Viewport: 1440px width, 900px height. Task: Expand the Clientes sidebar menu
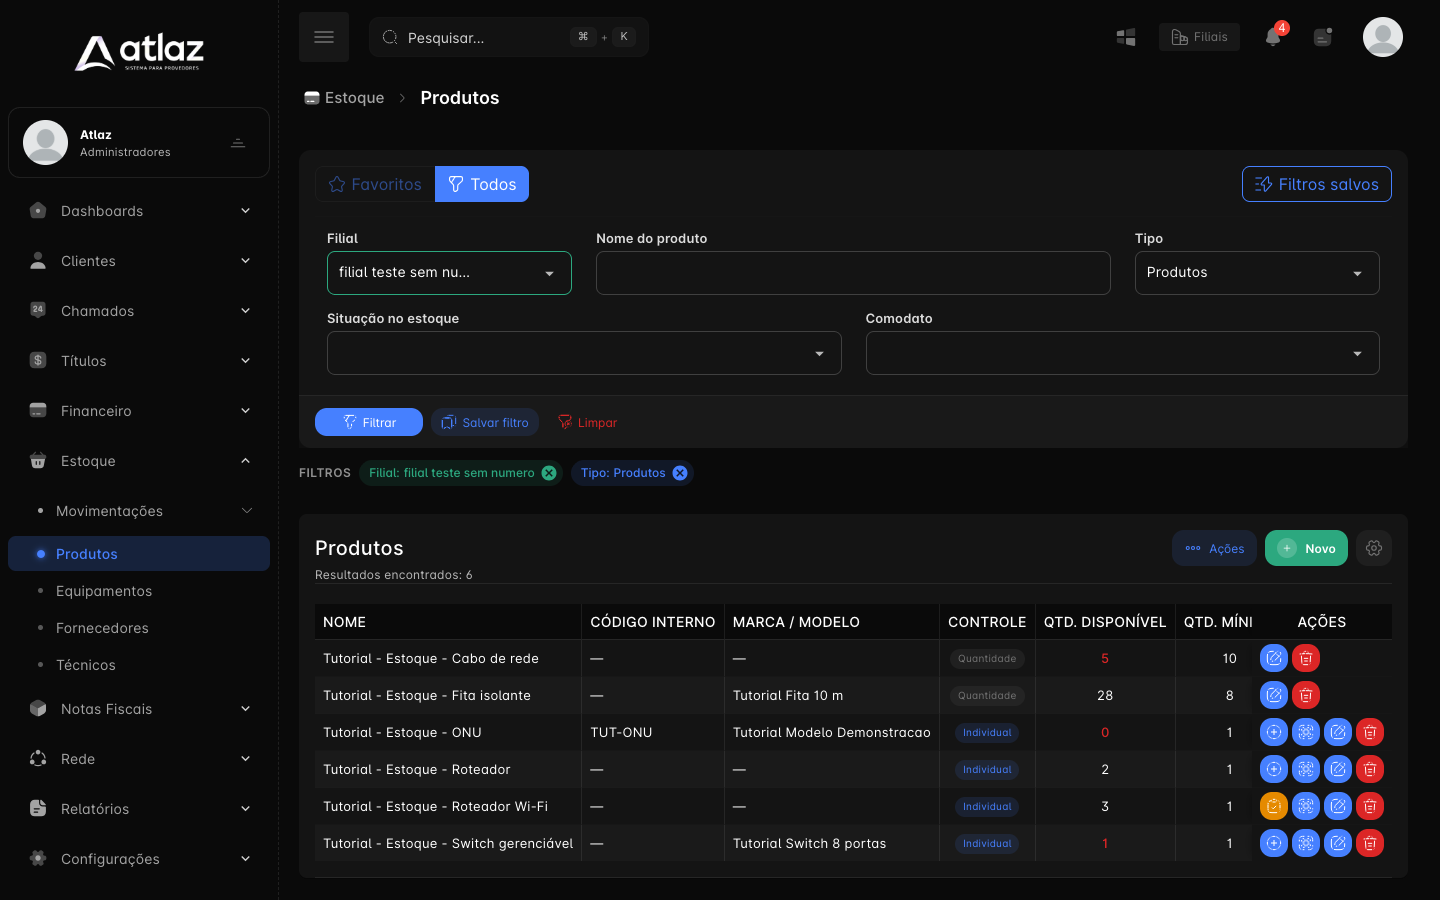(x=139, y=261)
